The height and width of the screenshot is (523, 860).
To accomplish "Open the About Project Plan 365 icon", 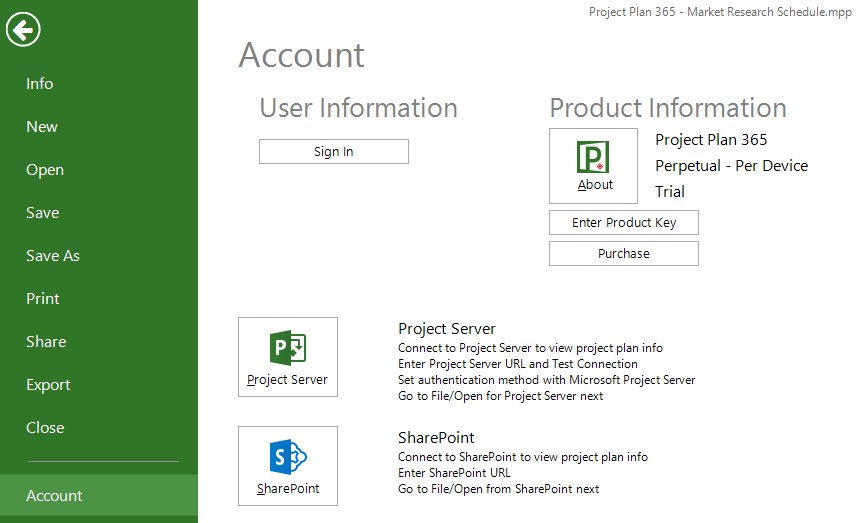I will (x=593, y=166).
